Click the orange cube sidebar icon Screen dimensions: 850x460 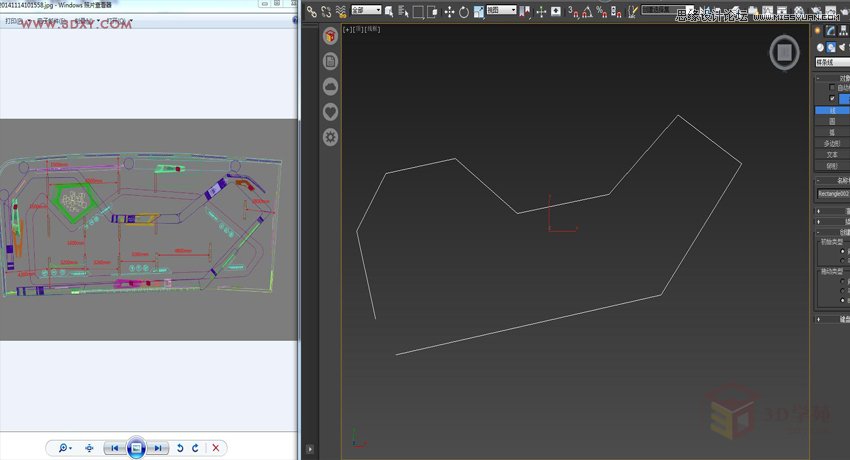(x=331, y=37)
